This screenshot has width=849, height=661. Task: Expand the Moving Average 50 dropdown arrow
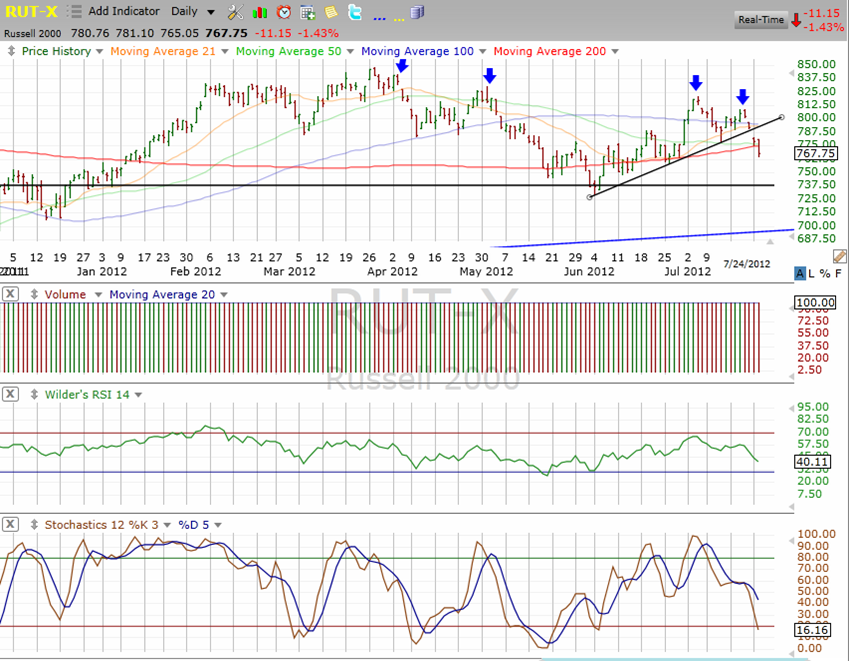click(350, 52)
